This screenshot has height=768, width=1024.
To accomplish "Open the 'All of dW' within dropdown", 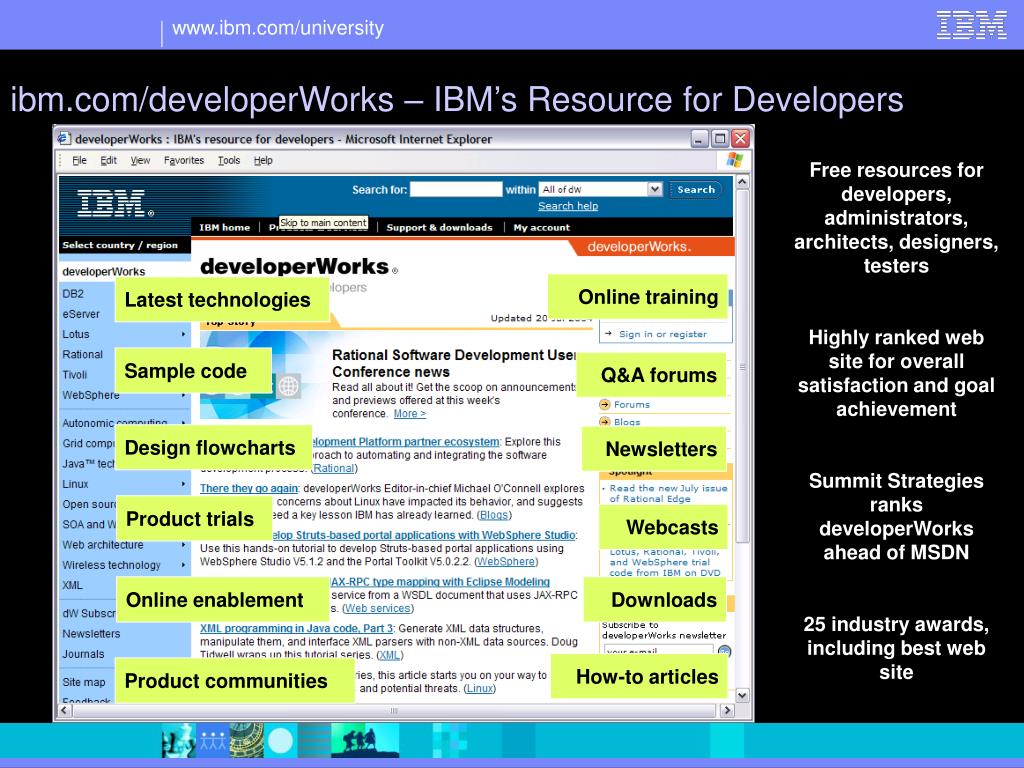I will tap(601, 189).
